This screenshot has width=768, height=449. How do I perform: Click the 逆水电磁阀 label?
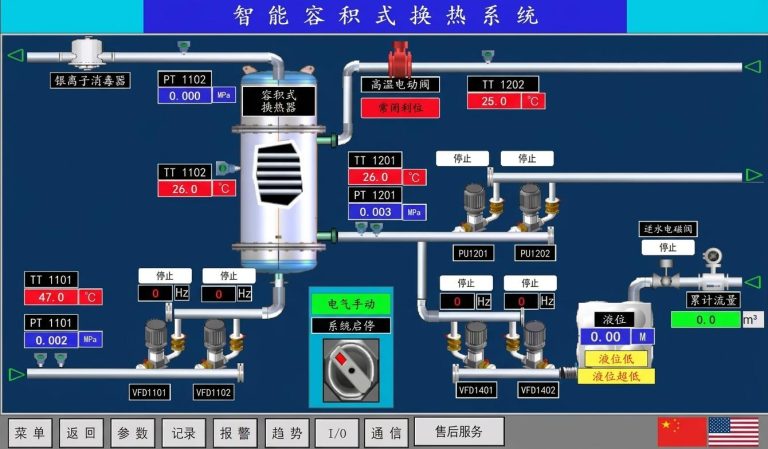(668, 229)
